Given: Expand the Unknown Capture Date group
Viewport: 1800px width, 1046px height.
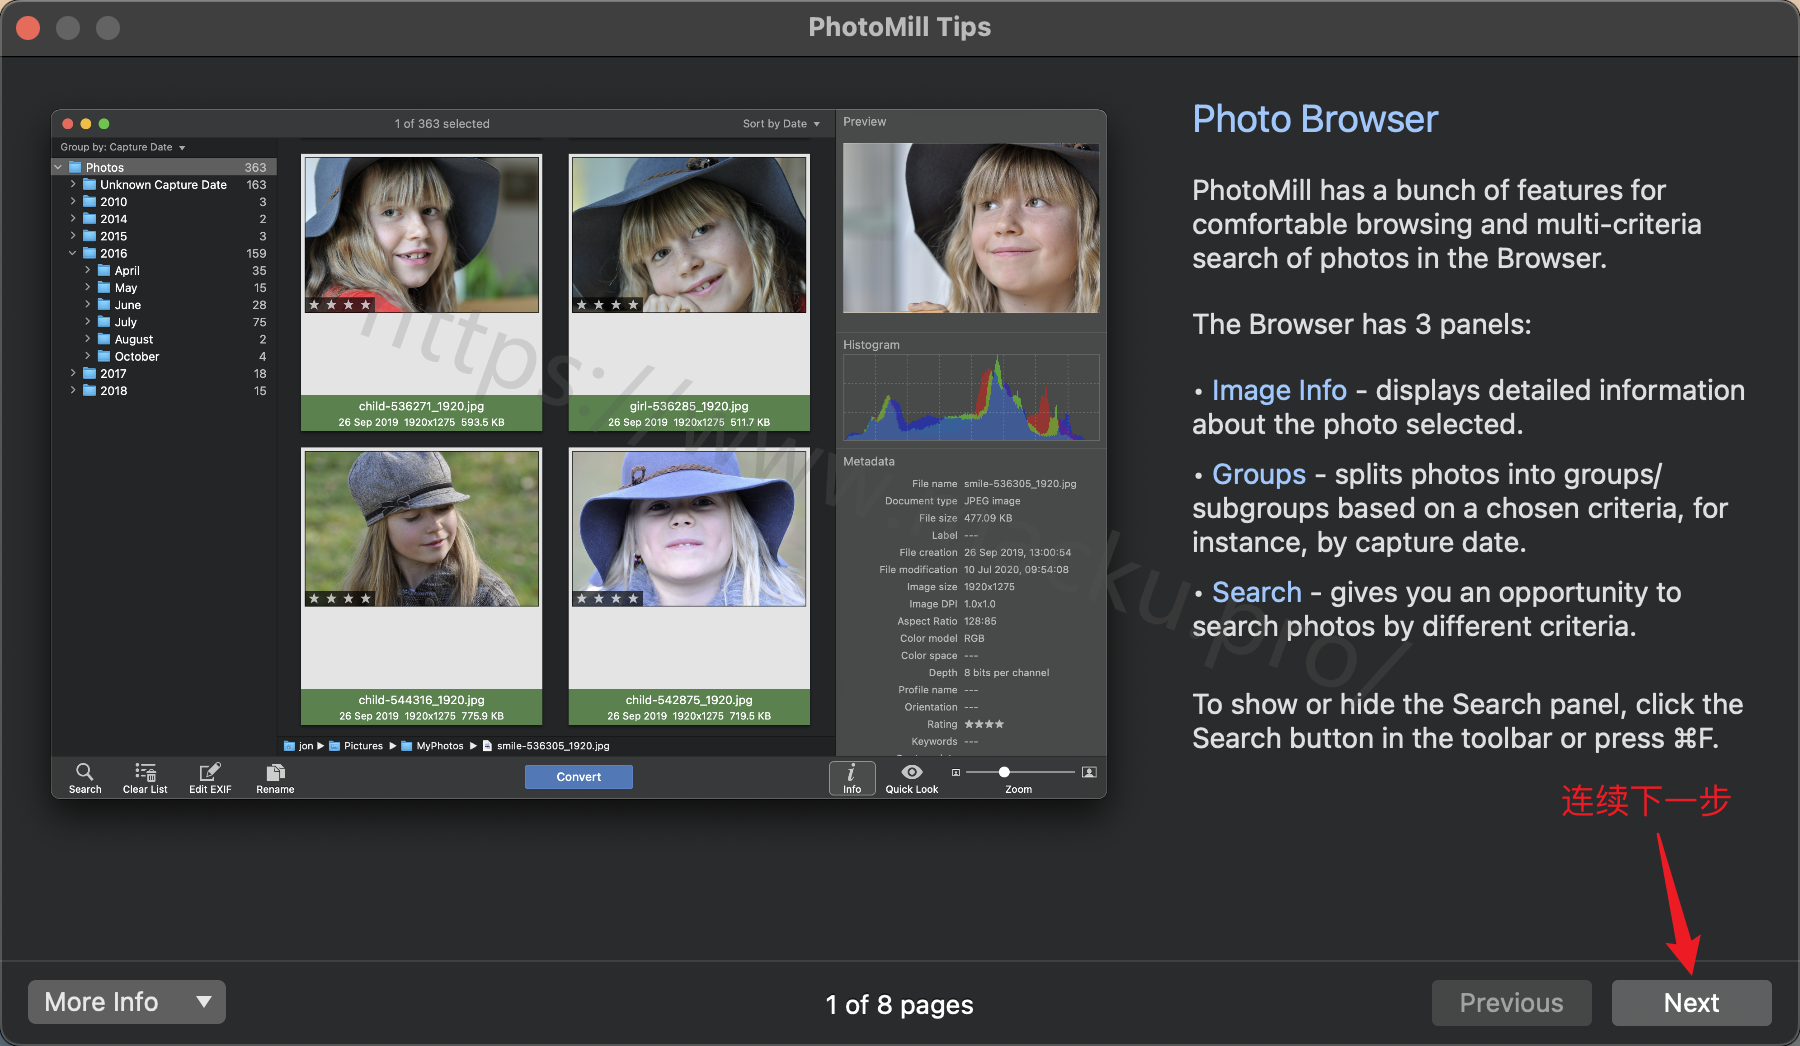Looking at the screenshot, I should 73,185.
